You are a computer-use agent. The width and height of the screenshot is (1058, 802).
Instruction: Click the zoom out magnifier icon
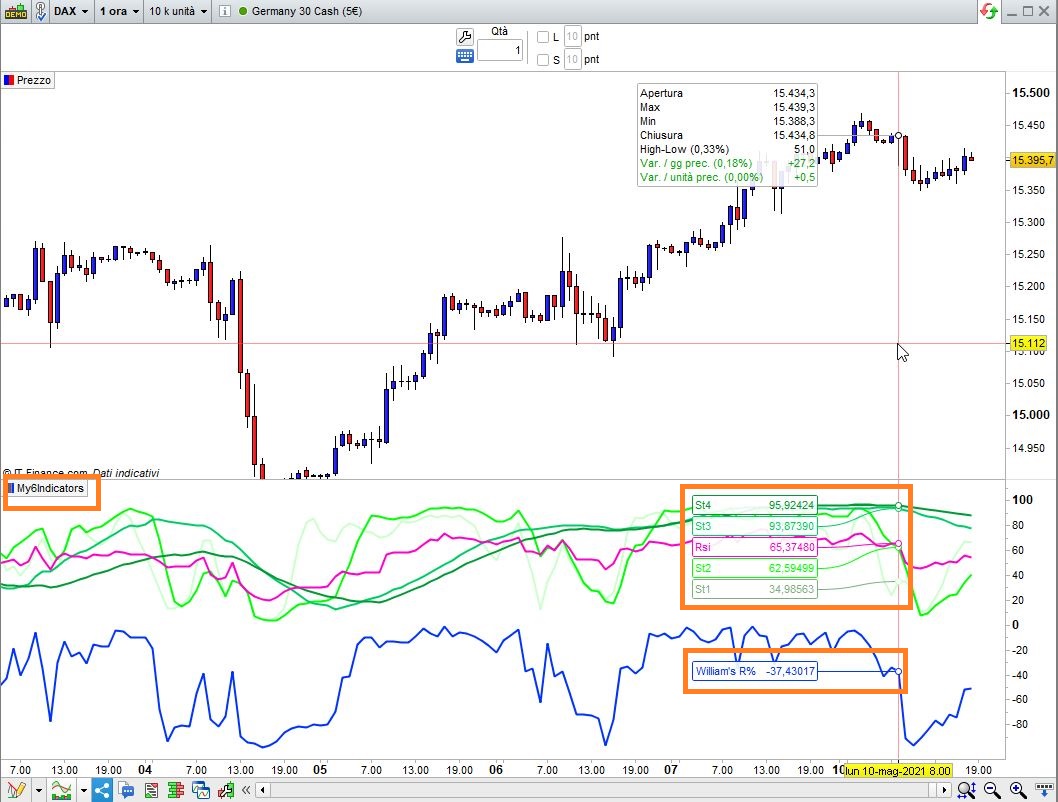992,790
